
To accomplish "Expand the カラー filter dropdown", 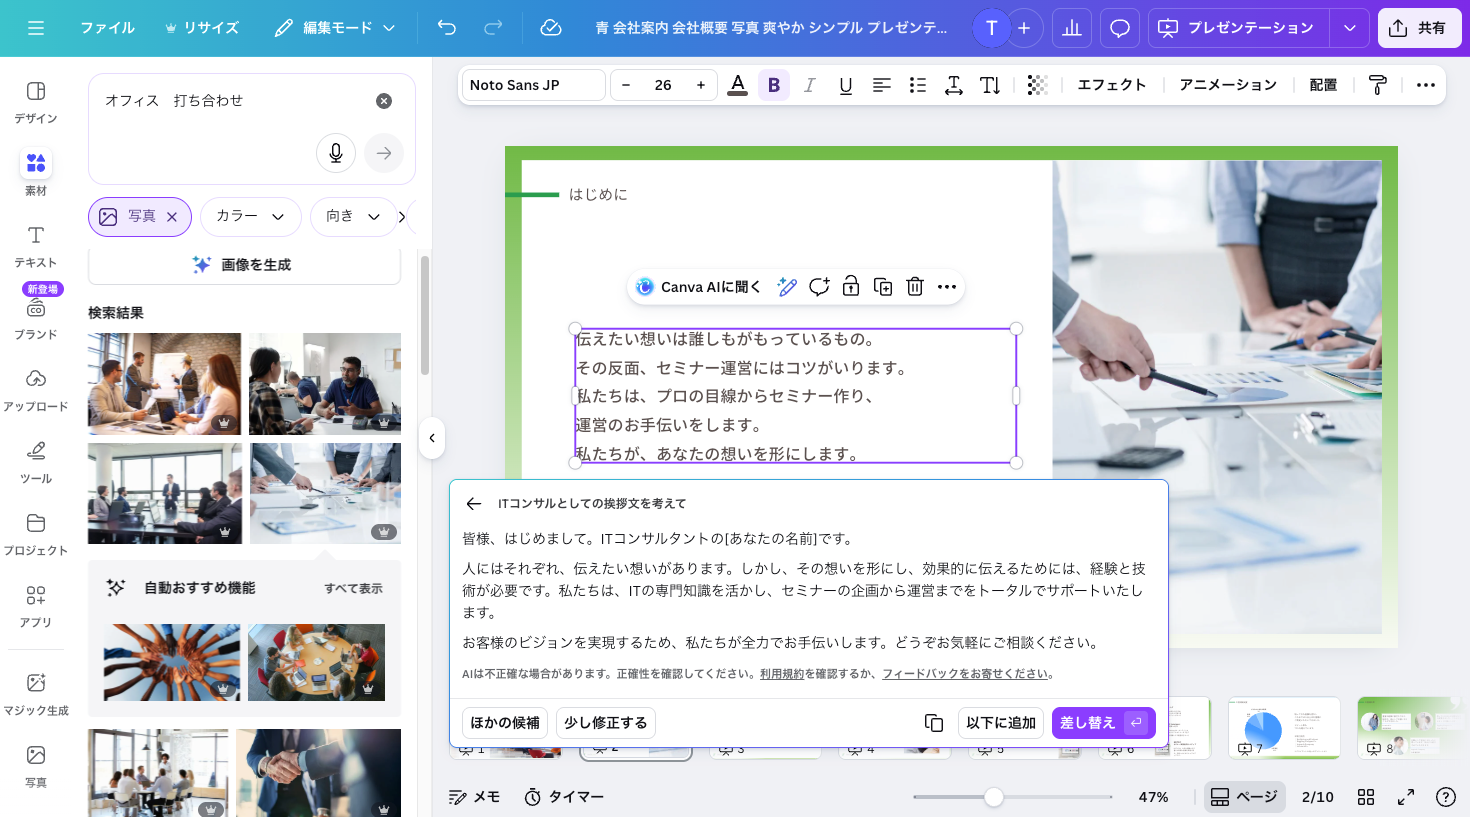I will click(x=250, y=216).
